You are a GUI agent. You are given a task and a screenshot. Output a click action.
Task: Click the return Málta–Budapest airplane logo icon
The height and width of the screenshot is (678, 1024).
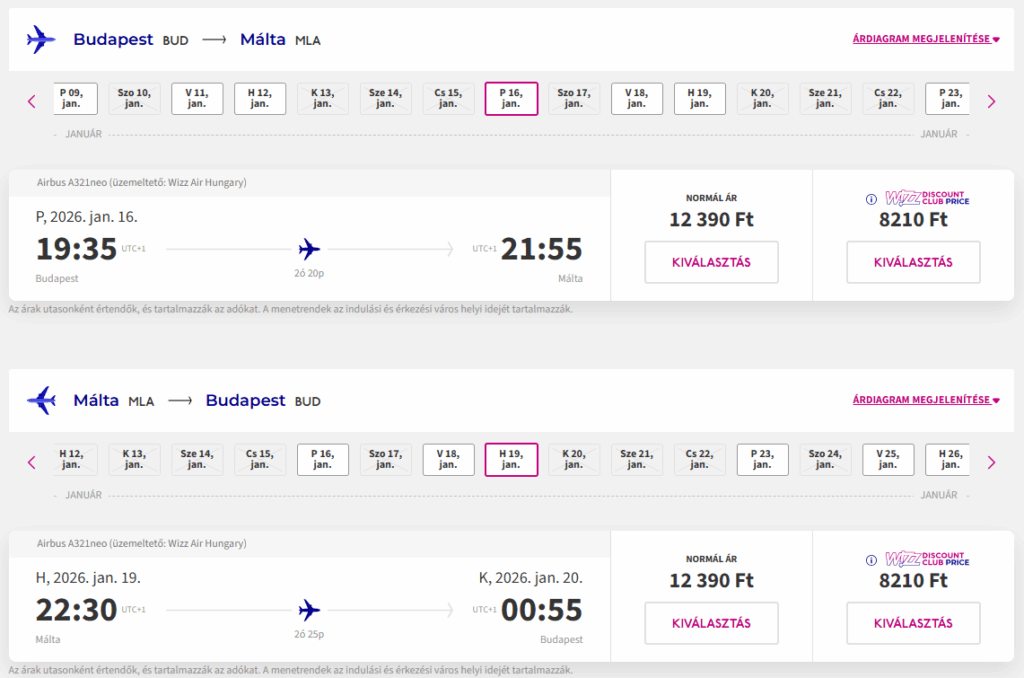(x=41, y=400)
